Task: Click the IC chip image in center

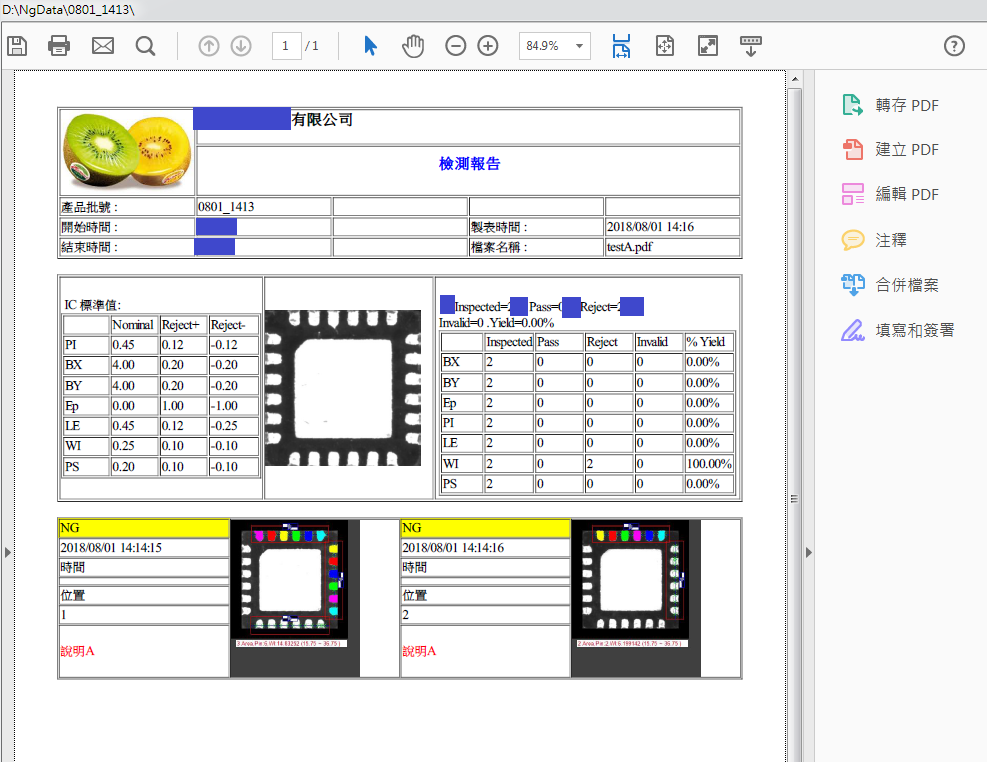Action: click(x=343, y=388)
